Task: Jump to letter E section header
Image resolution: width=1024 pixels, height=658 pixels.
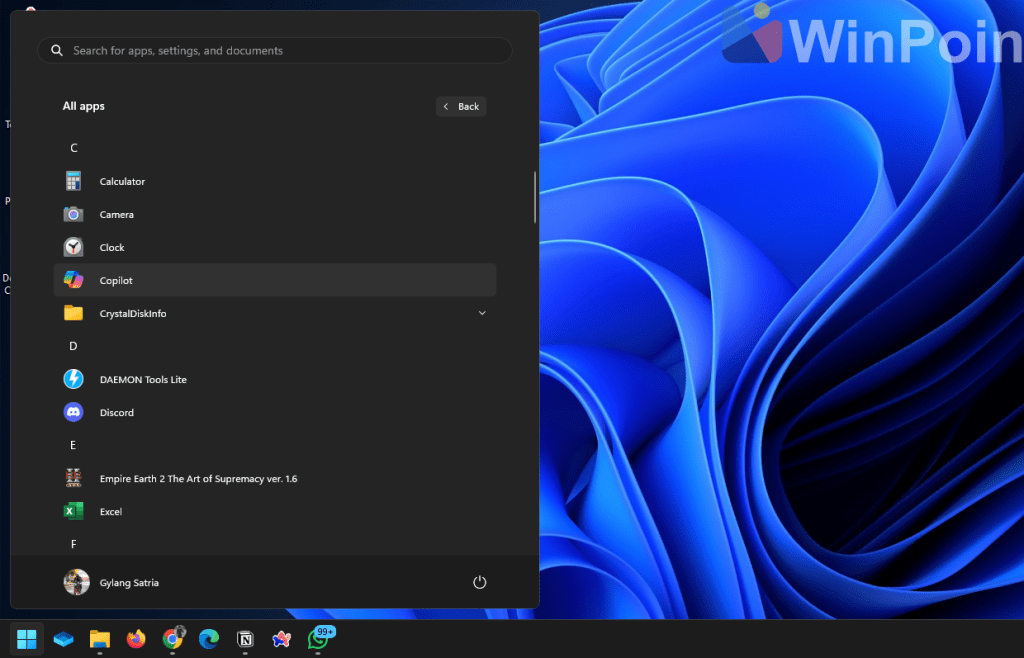Action: 73,444
